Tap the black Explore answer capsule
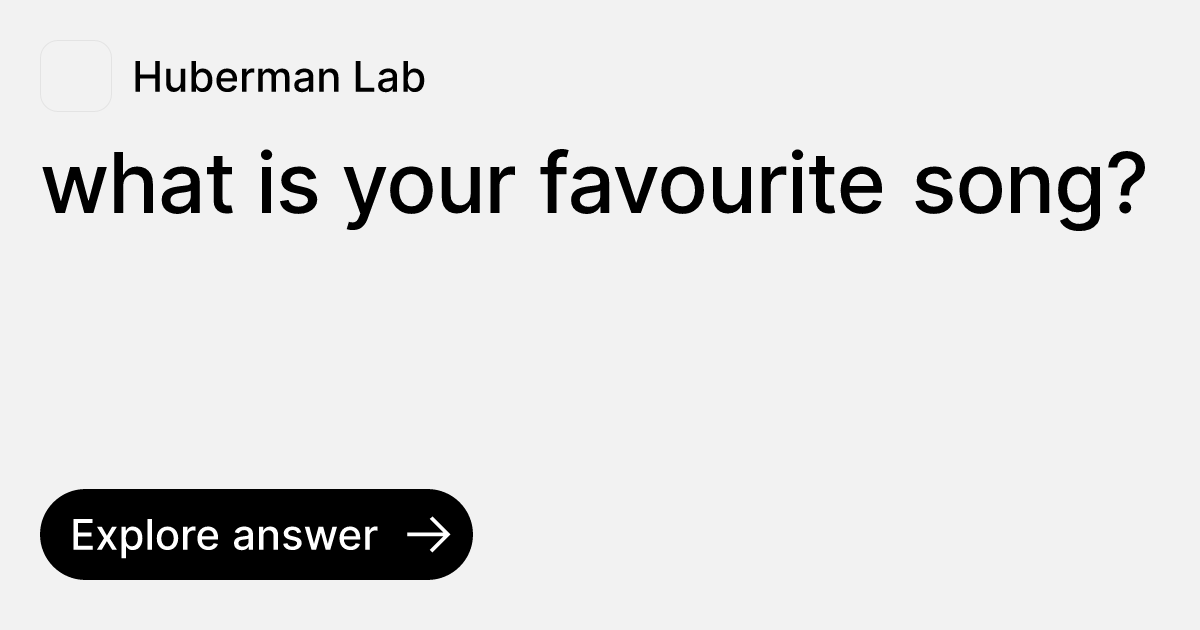1200x630 pixels. tap(256, 533)
